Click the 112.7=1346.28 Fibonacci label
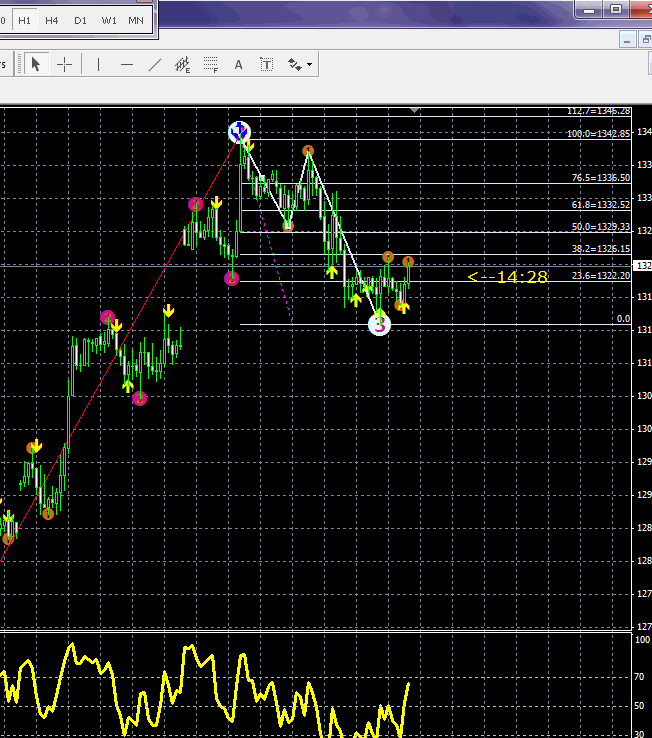This screenshot has height=738, width=652. point(598,112)
